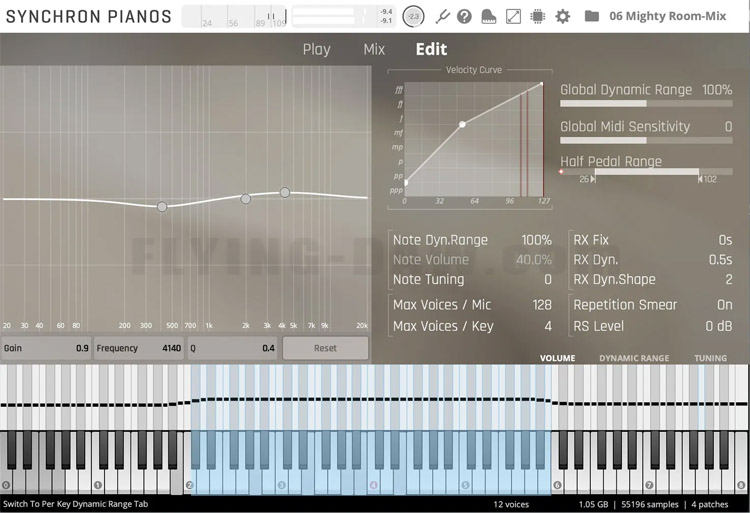Image resolution: width=750 pixels, height=513 pixels.
Task: Click the RS Level 0 dB value
Action: point(719,326)
